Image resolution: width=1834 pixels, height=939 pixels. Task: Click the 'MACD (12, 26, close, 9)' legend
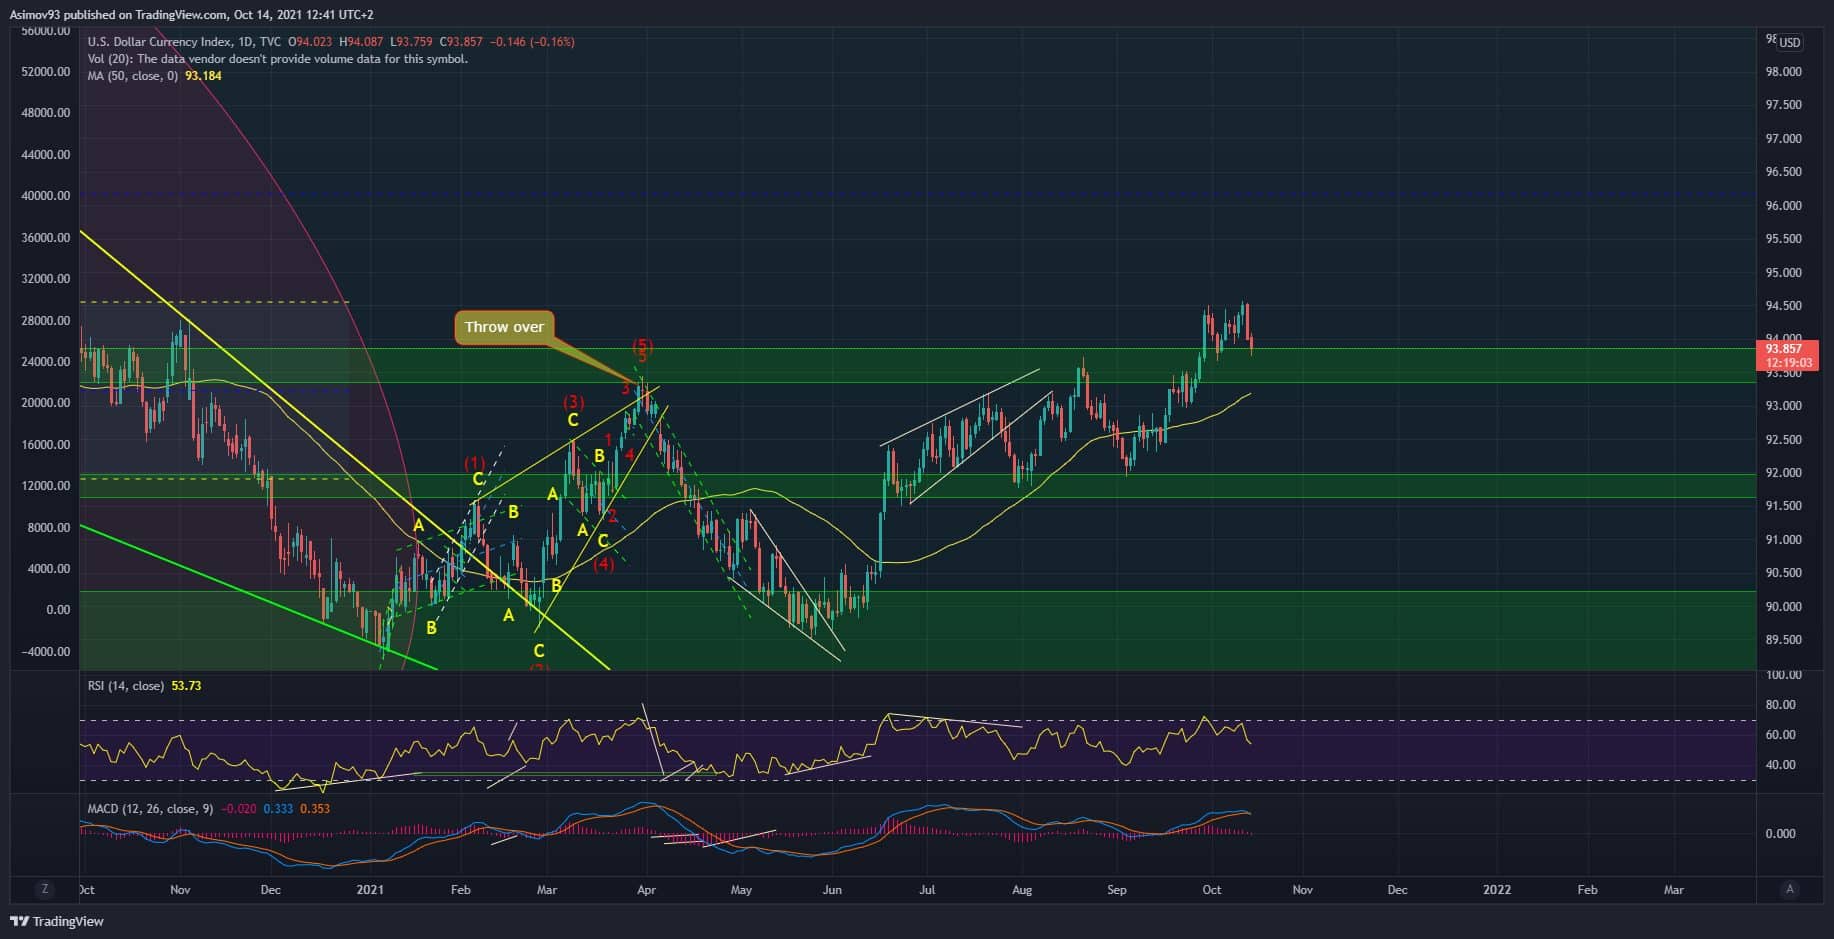pos(150,809)
